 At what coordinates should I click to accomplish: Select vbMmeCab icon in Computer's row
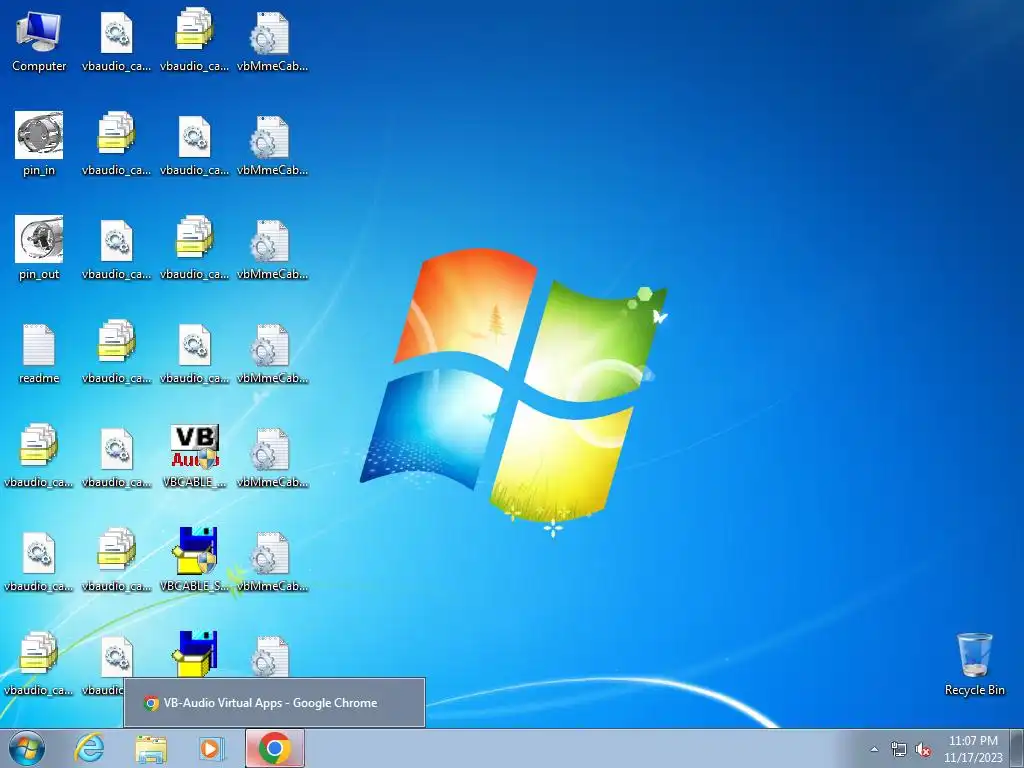pyautogui.click(x=272, y=42)
